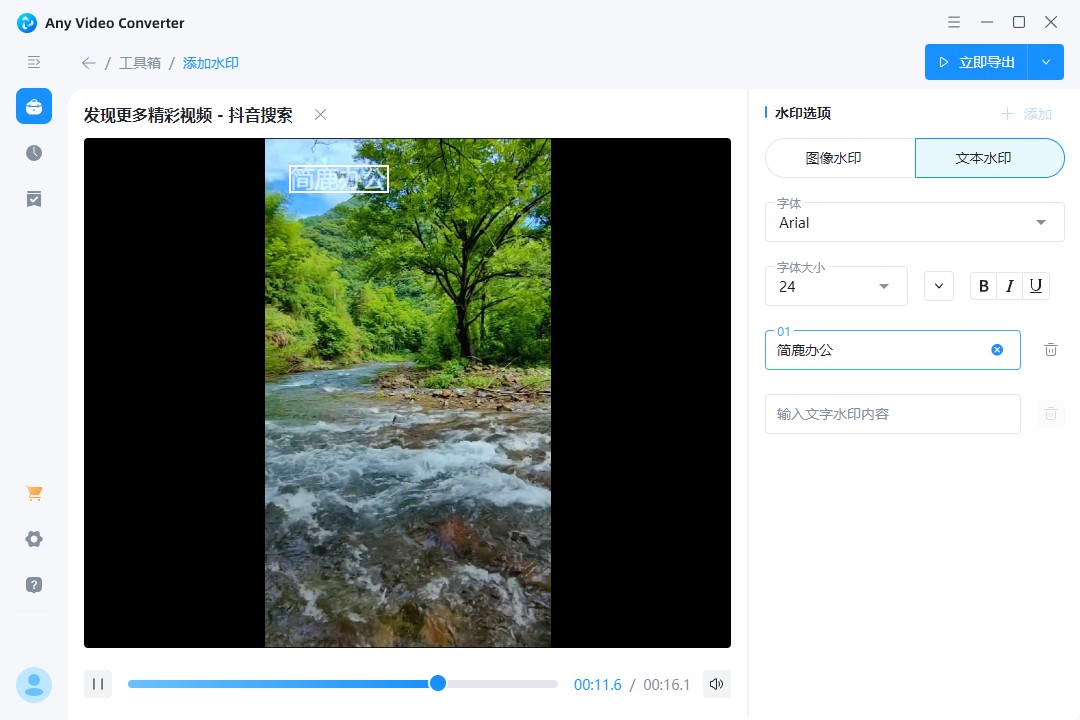Mute the video with speaker icon
Image resolution: width=1080 pixels, height=720 pixels.
(x=716, y=684)
